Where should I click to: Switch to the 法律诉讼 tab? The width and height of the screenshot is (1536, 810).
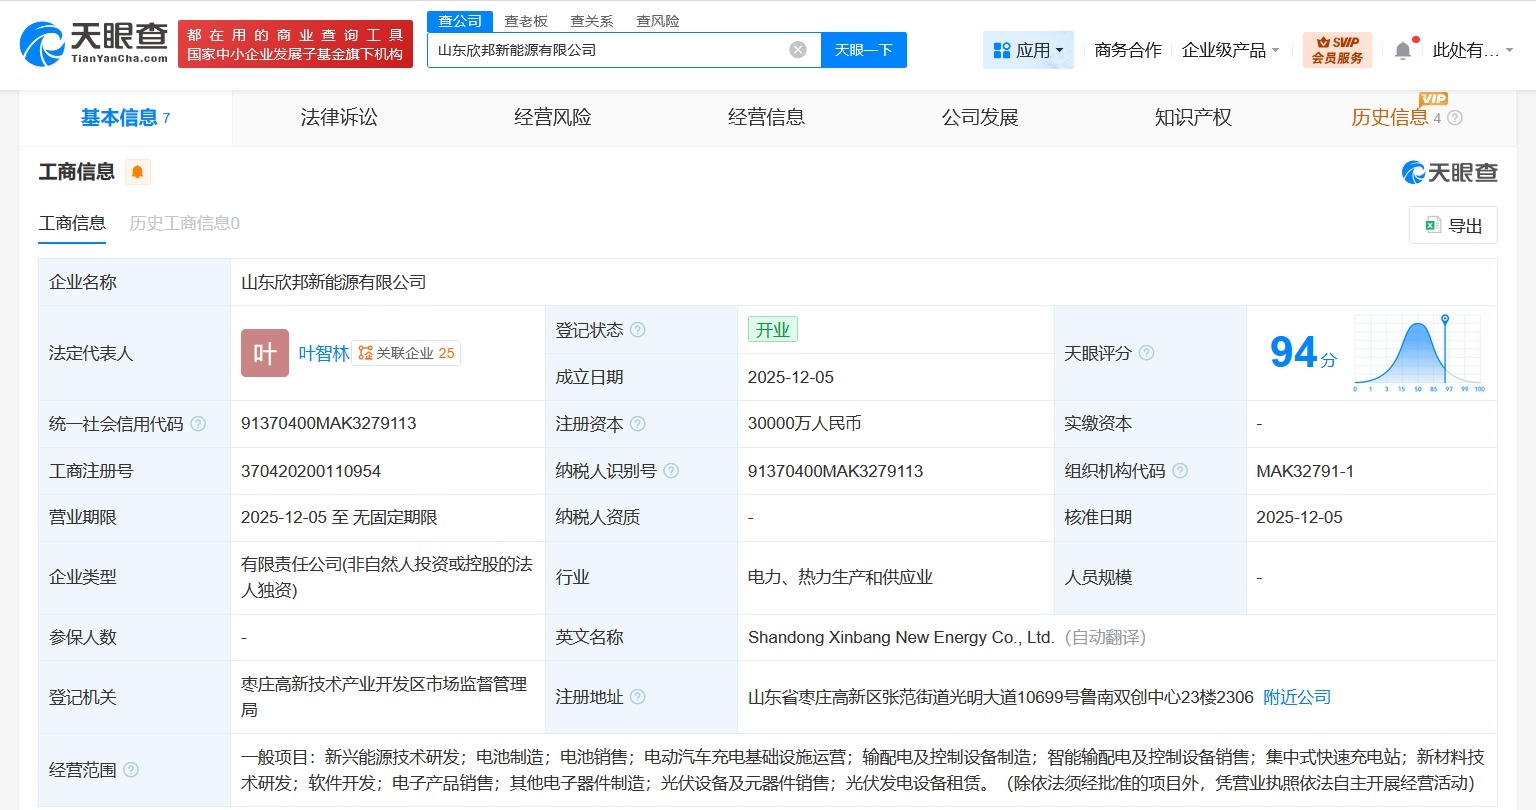pos(339,116)
